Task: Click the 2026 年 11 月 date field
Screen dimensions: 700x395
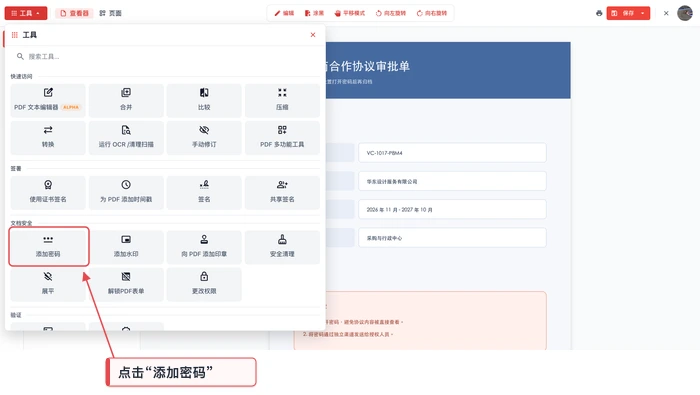Action: 452,209
